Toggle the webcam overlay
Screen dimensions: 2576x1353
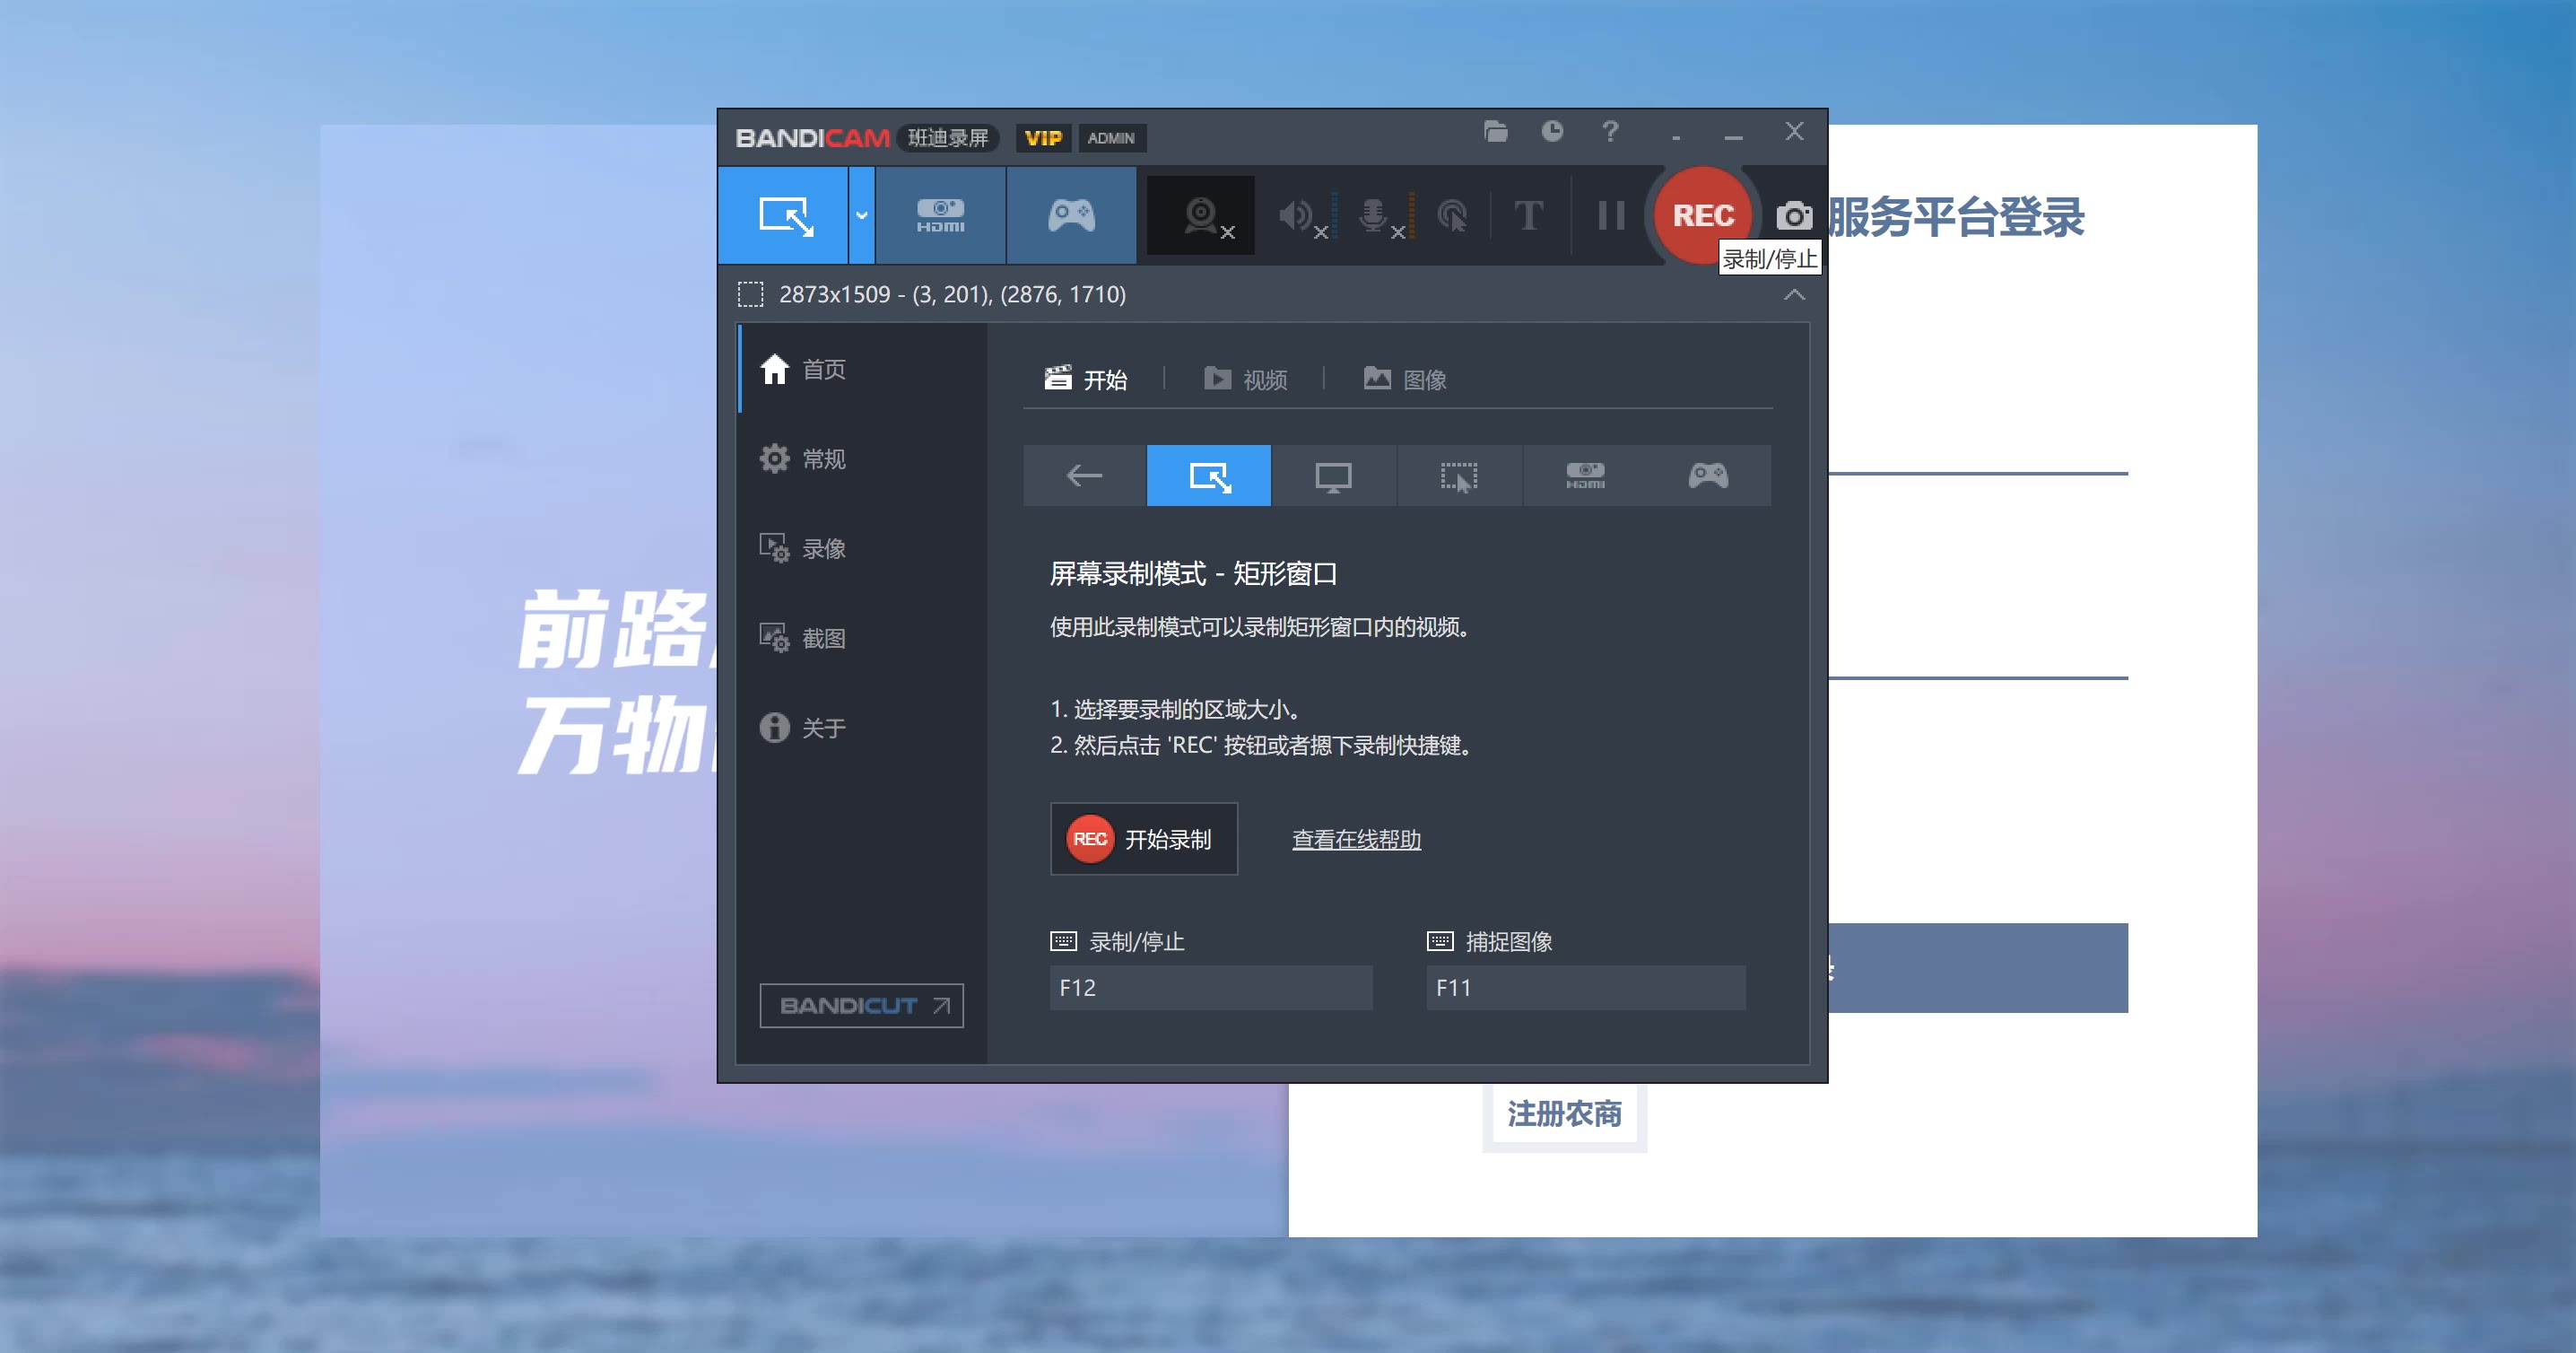pos(1201,215)
